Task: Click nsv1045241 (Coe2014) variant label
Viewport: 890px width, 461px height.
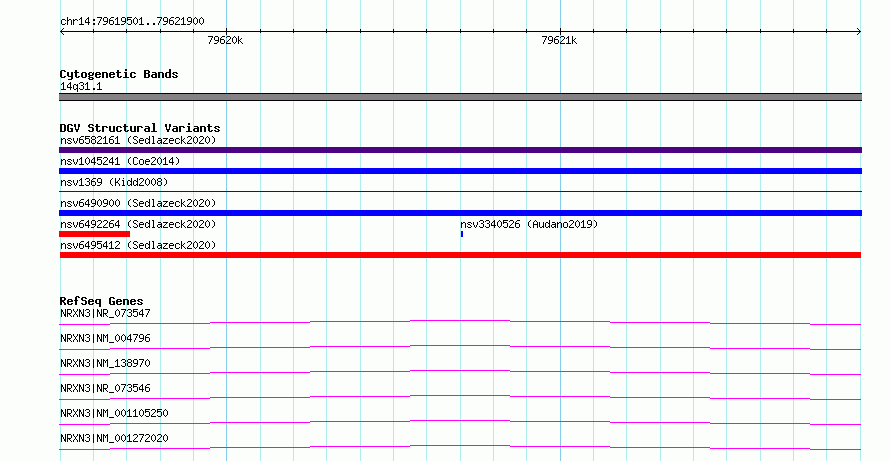Action: coord(120,161)
